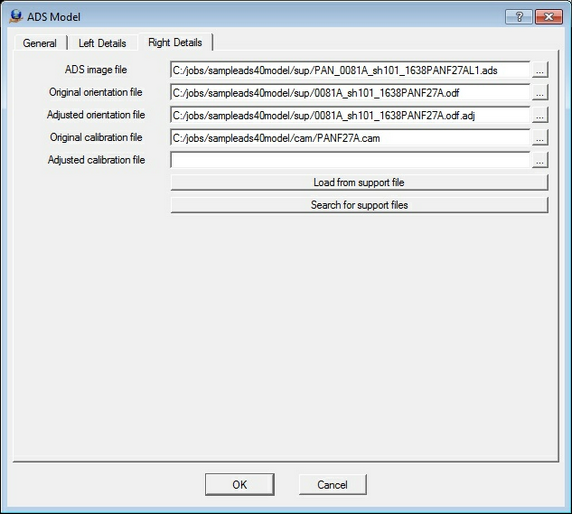
Task: Open the help question mark button
Action: 519,17
